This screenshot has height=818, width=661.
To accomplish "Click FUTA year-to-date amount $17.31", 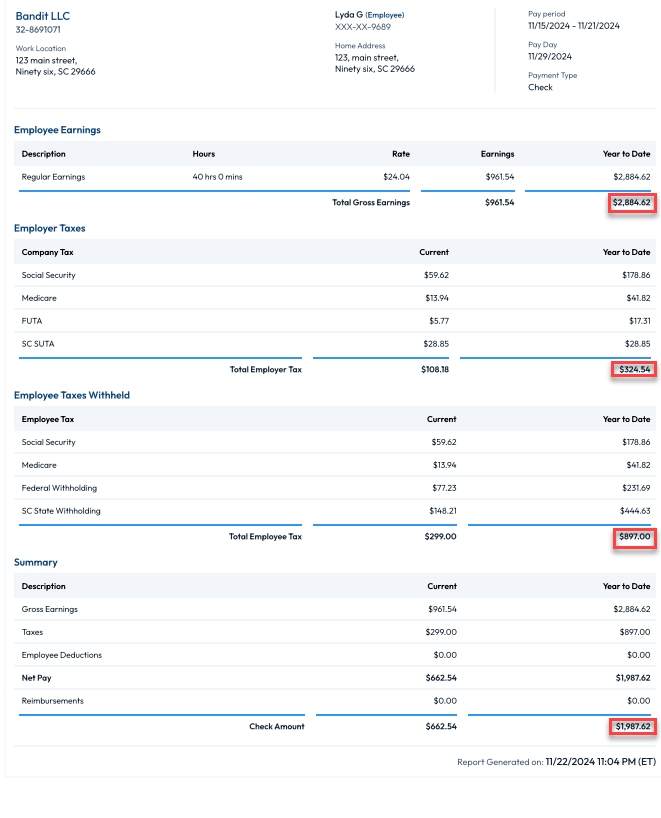I will pos(640,321).
